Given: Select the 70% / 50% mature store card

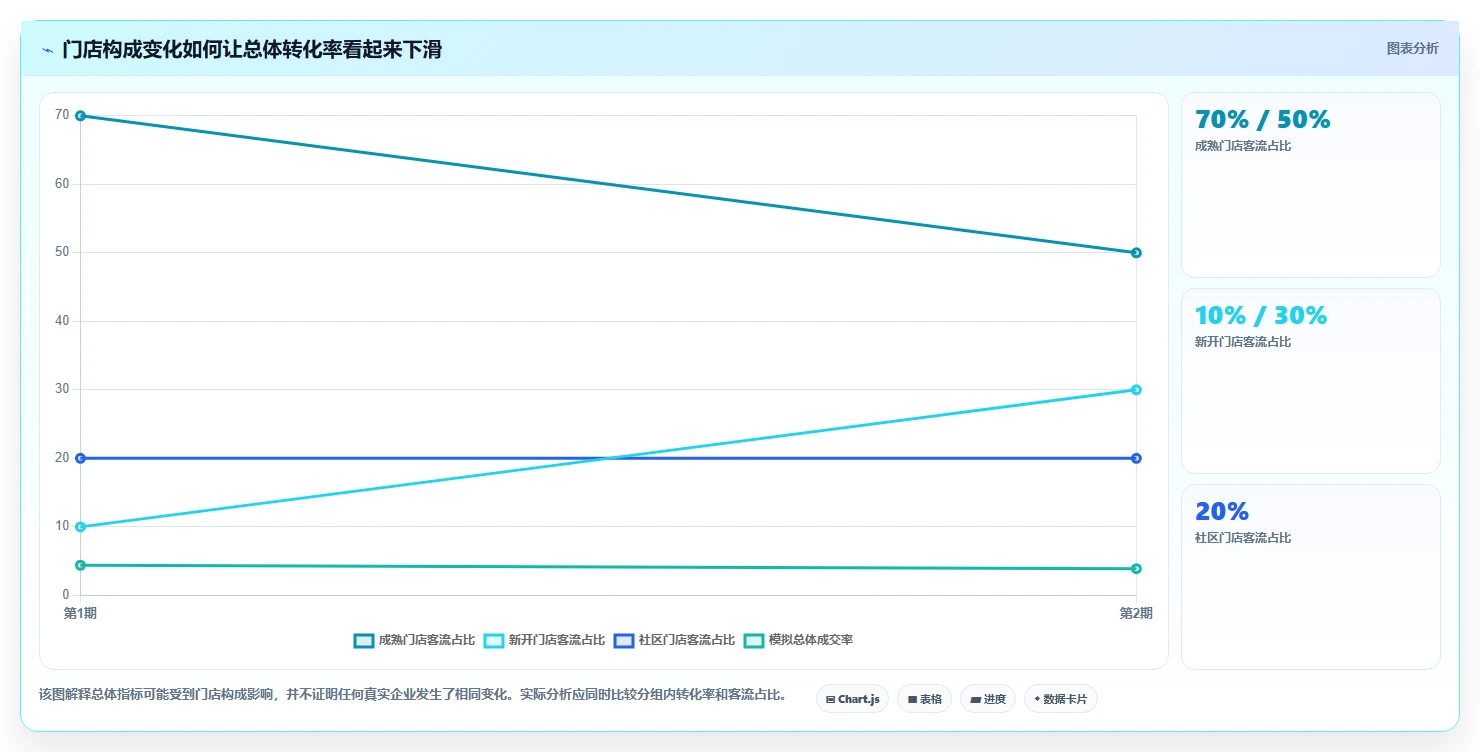Looking at the screenshot, I should click(1310, 185).
